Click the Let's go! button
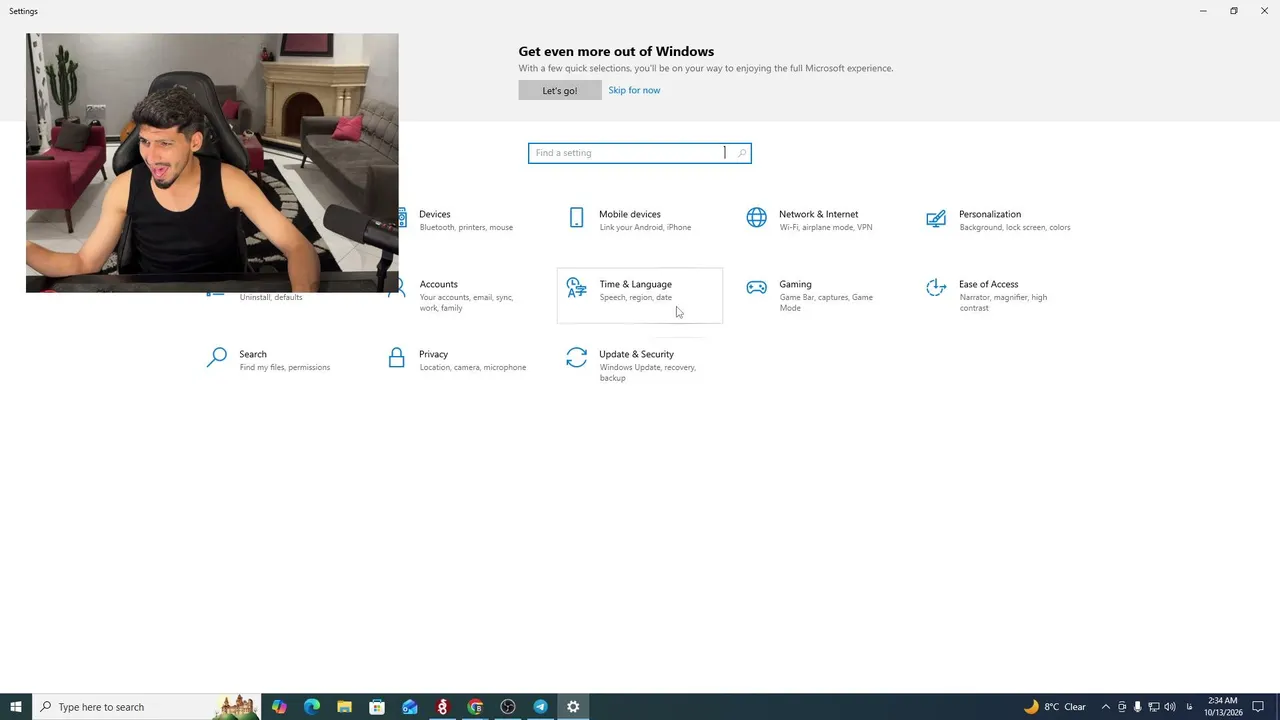Viewport: 1280px width, 720px height. (560, 90)
